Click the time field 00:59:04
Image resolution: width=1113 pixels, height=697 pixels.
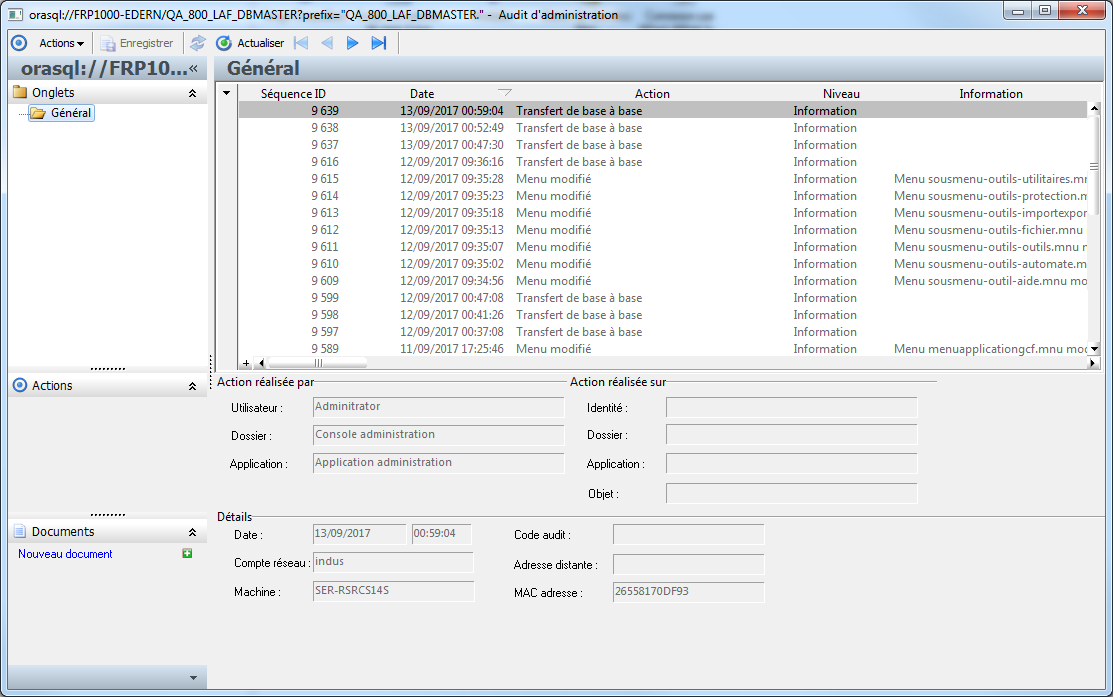[442, 534]
